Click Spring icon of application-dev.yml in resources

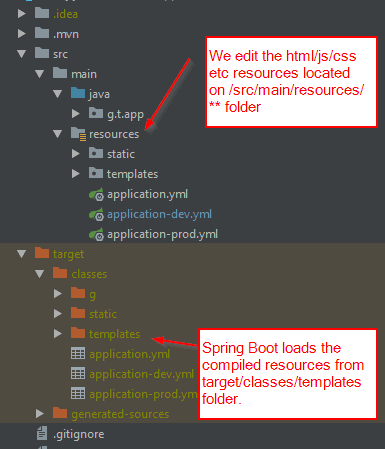pyautogui.click(x=96, y=214)
